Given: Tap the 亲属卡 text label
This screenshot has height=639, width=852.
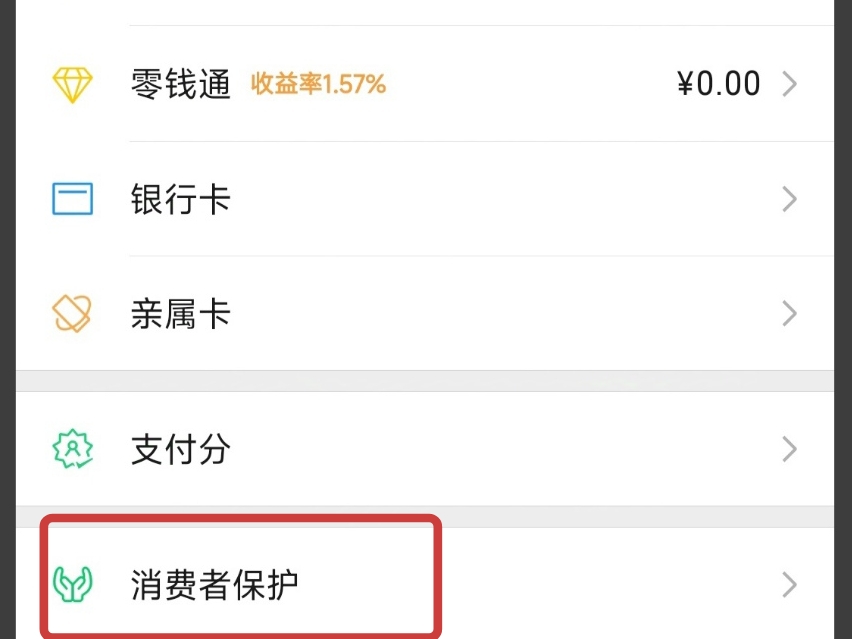Looking at the screenshot, I should 181,313.
